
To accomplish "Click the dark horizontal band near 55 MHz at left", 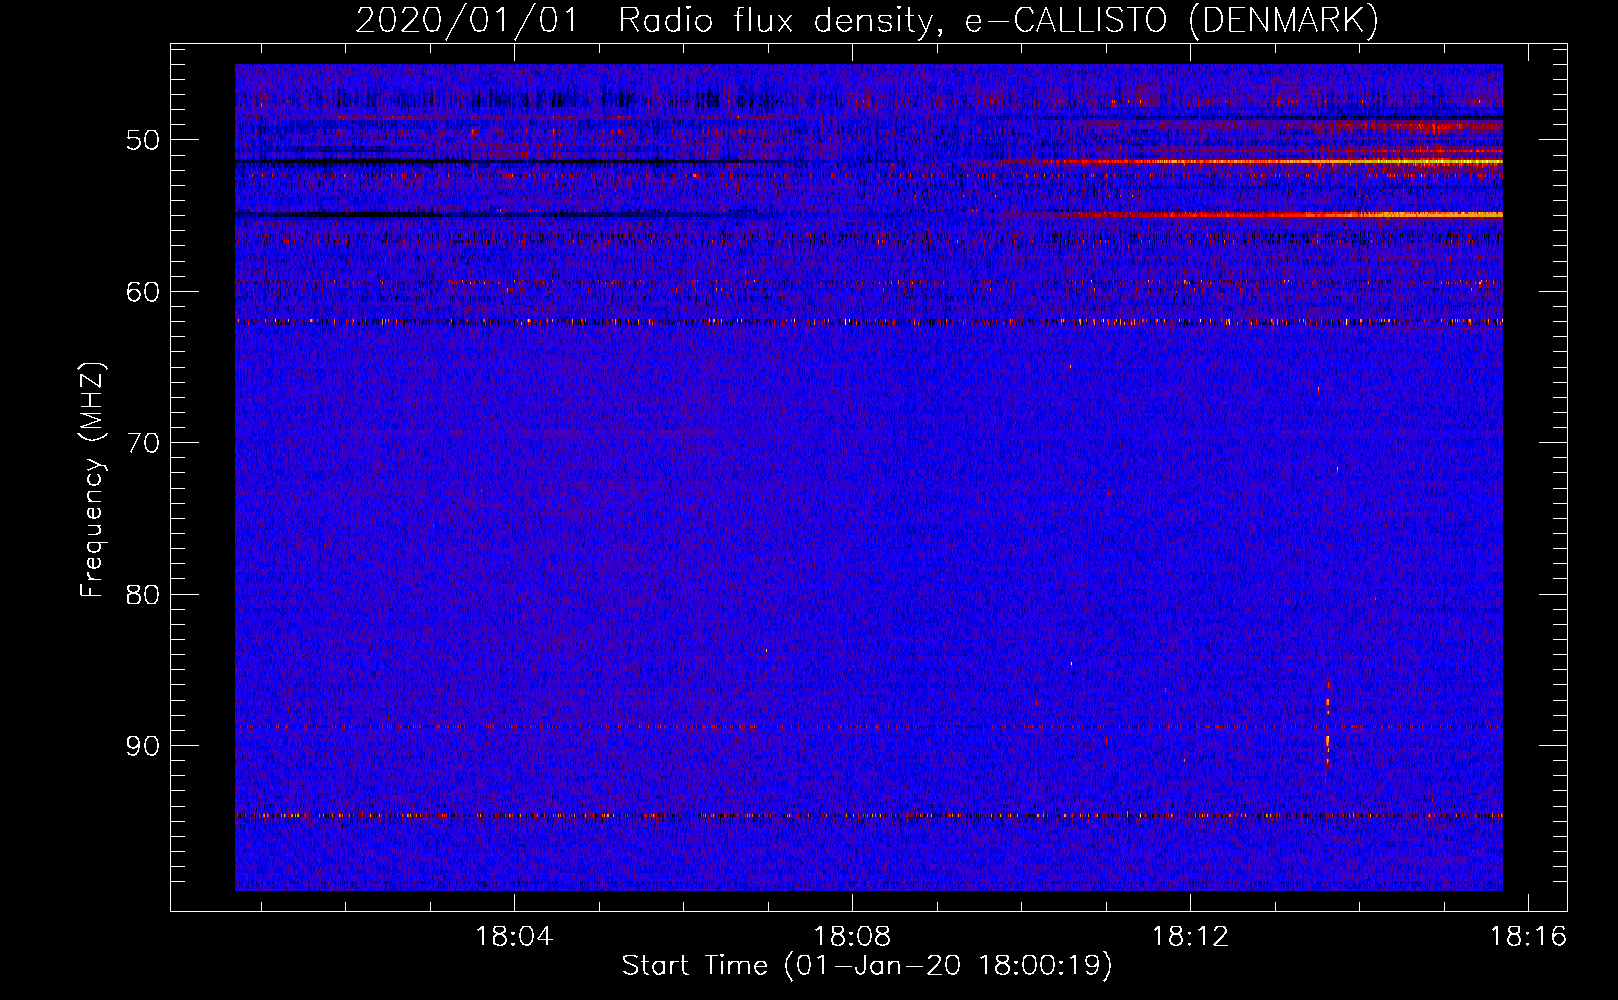I will point(480,214).
